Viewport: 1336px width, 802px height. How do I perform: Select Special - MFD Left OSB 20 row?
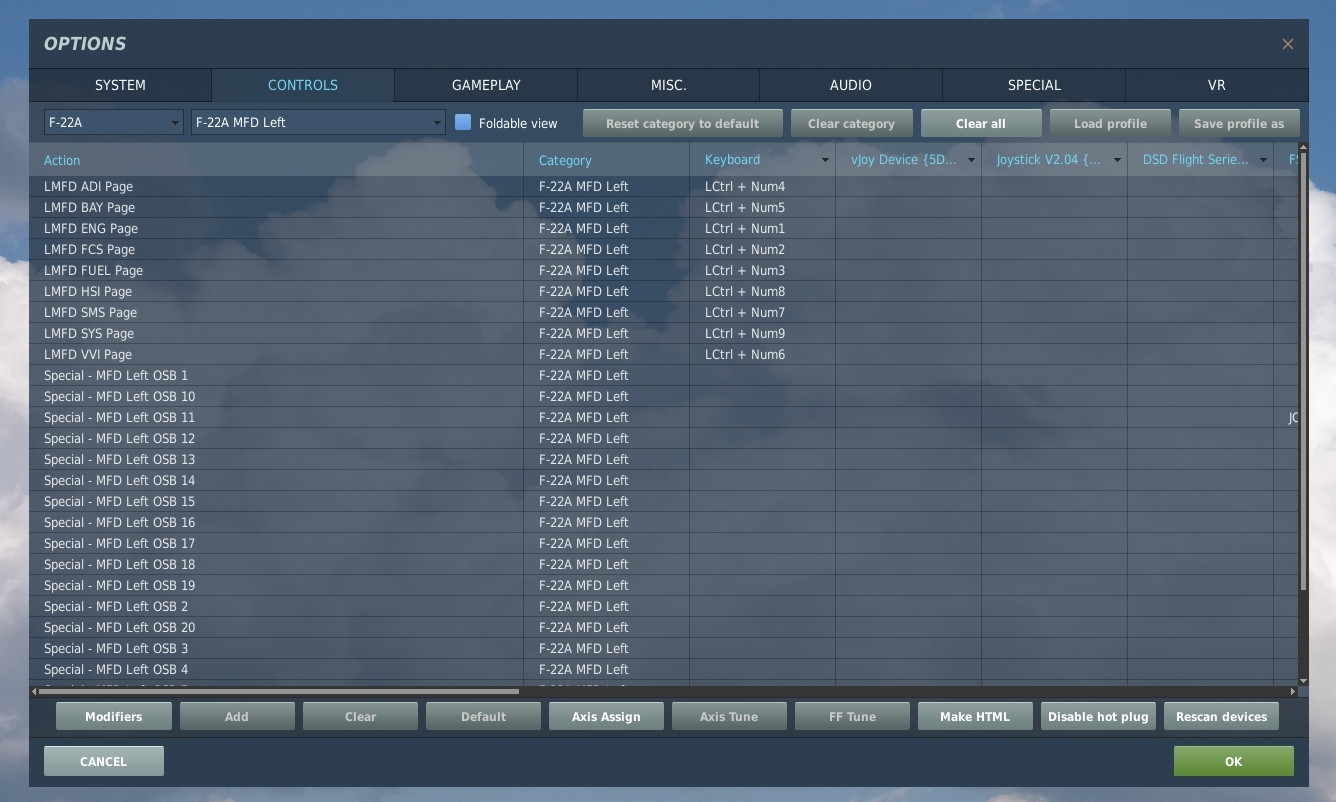(x=663, y=627)
